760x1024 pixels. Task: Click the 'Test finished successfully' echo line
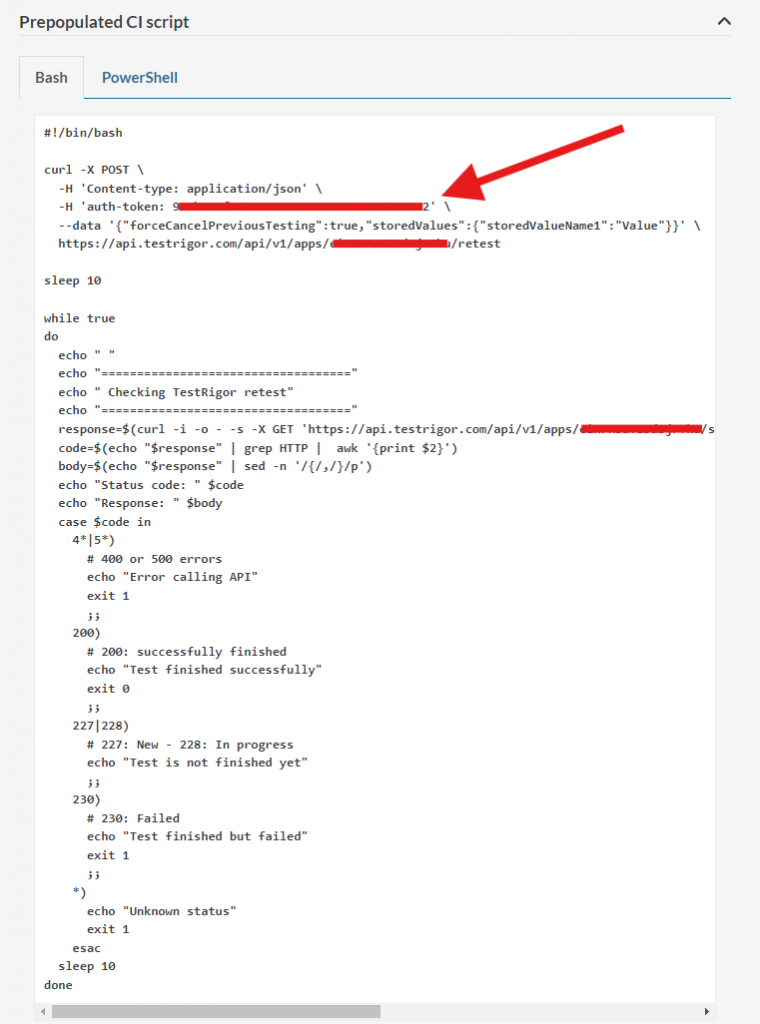click(x=204, y=670)
